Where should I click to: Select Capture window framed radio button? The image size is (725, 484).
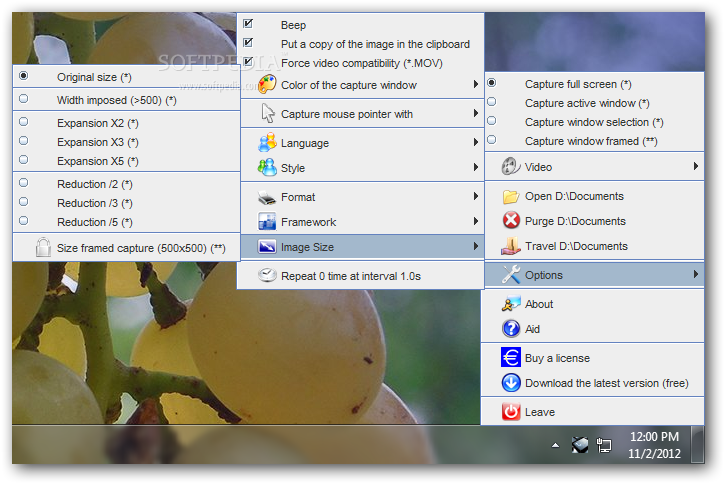coord(492,140)
